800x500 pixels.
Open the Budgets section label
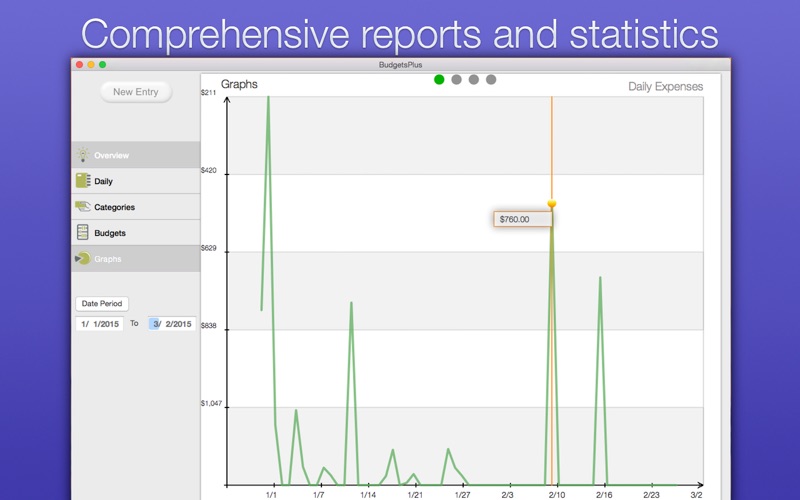click(110, 233)
